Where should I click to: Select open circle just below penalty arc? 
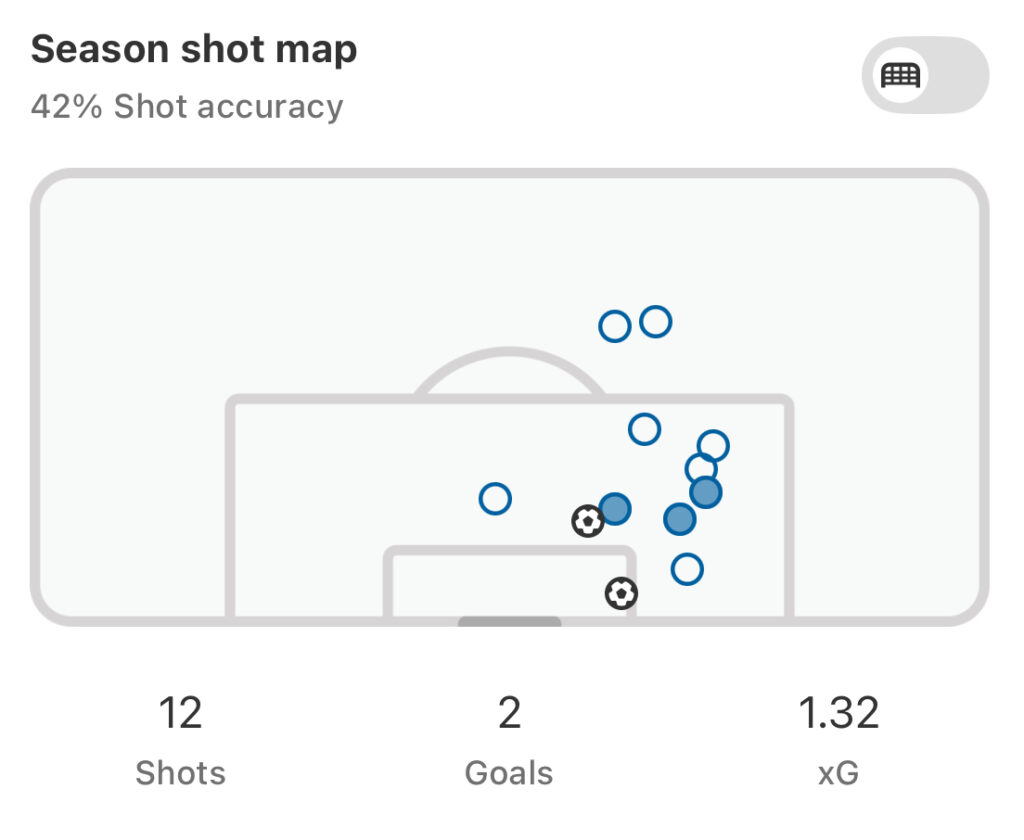tap(645, 430)
